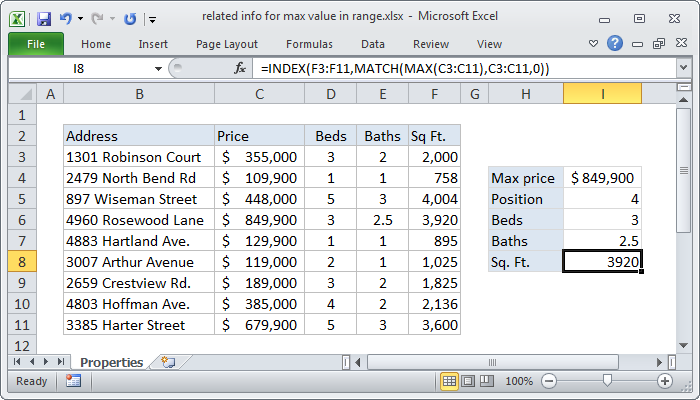Click the Undo arrow icon

click(66, 18)
